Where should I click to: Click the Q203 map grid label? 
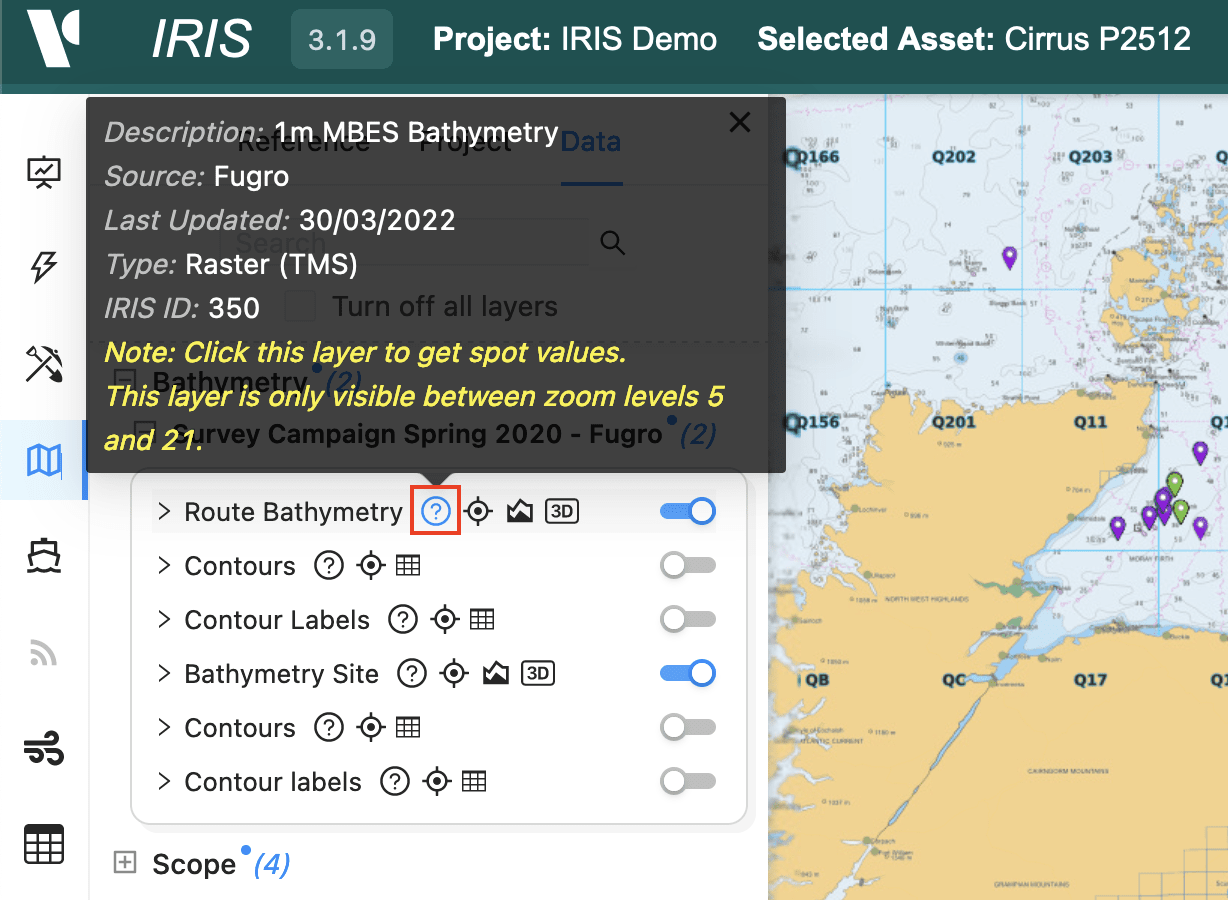(1090, 157)
